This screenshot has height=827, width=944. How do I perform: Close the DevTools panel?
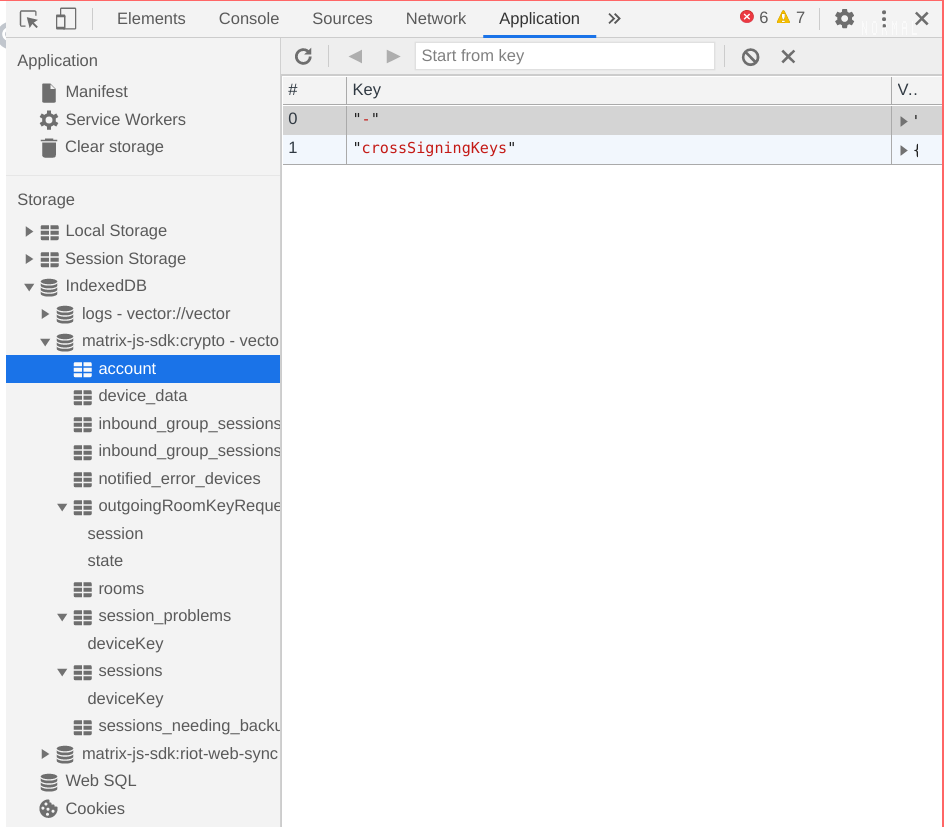coord(921,19)
